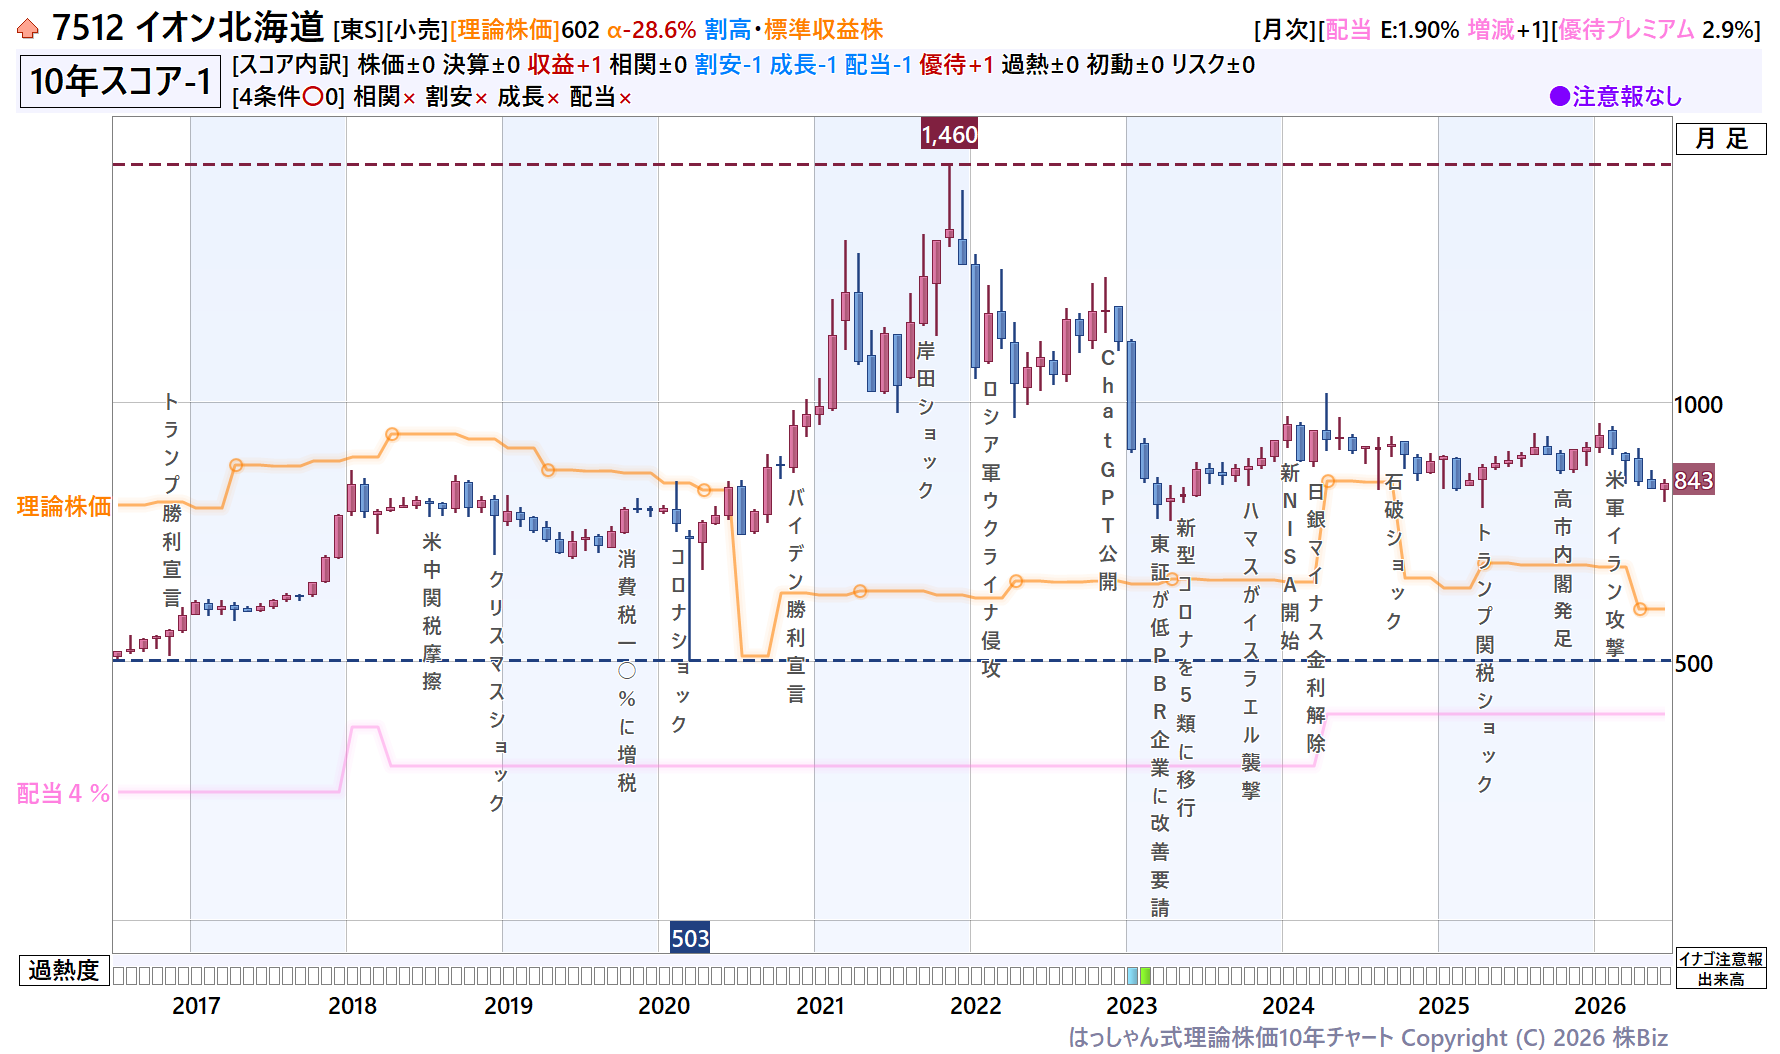1780x1054 pixels.
Task: Click the orange 理論株価 legend label
Action: click(x=64, y=507)
